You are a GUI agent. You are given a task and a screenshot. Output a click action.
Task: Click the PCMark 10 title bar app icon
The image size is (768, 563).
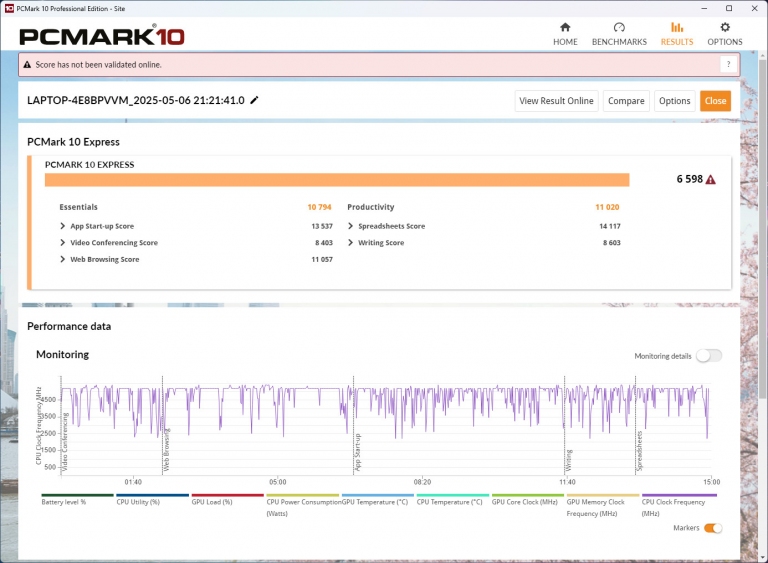coord(9,8)
